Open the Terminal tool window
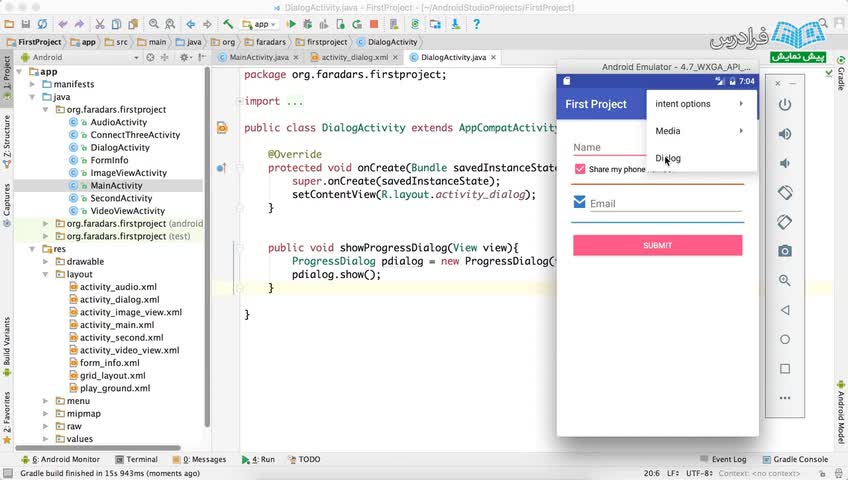 136,459
